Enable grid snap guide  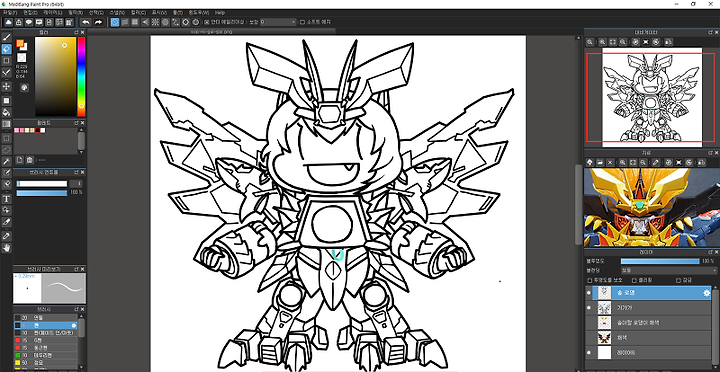135,22
